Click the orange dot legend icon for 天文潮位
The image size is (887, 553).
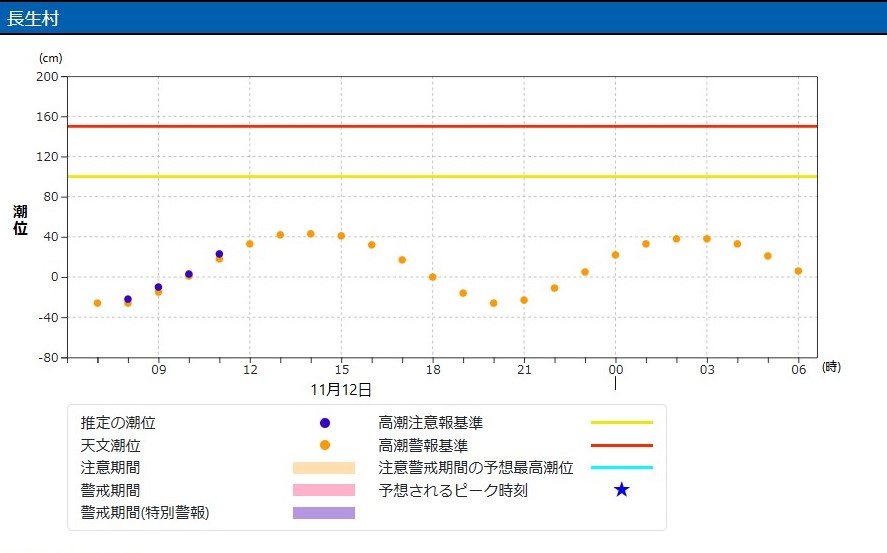point(325,446)
